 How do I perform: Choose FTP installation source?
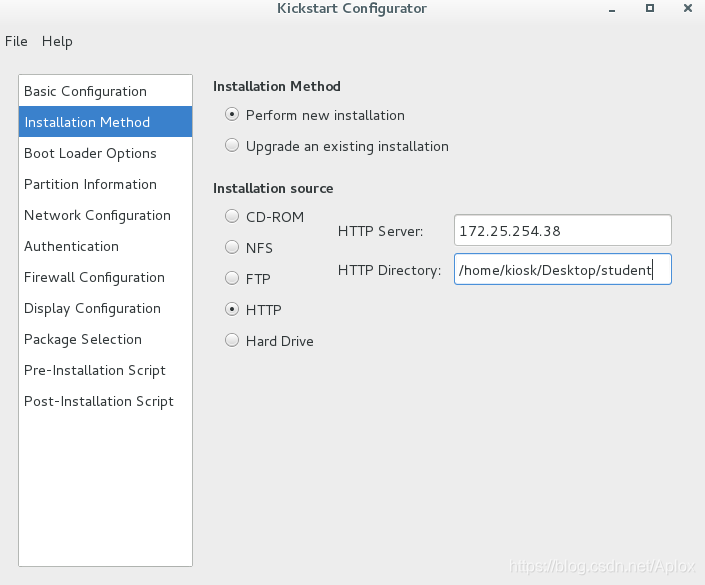coord(232,279)
